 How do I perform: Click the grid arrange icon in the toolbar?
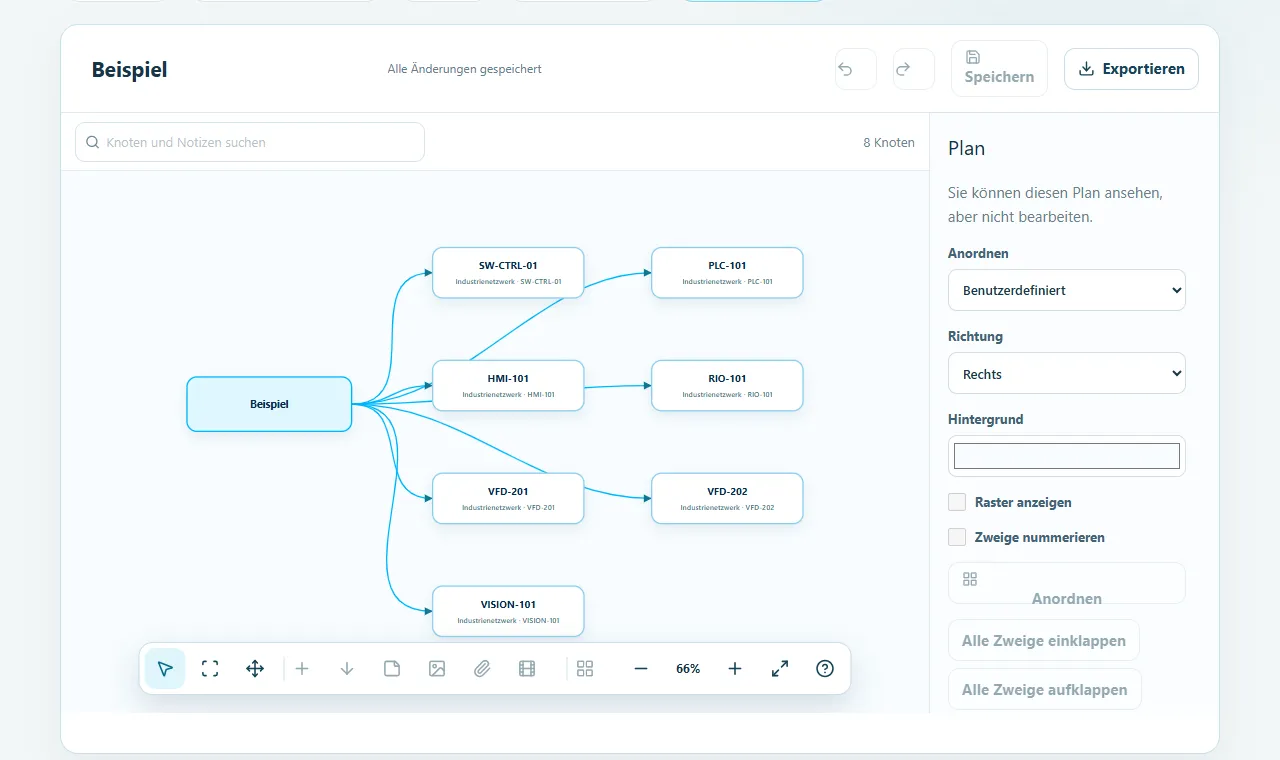(585, 669)
